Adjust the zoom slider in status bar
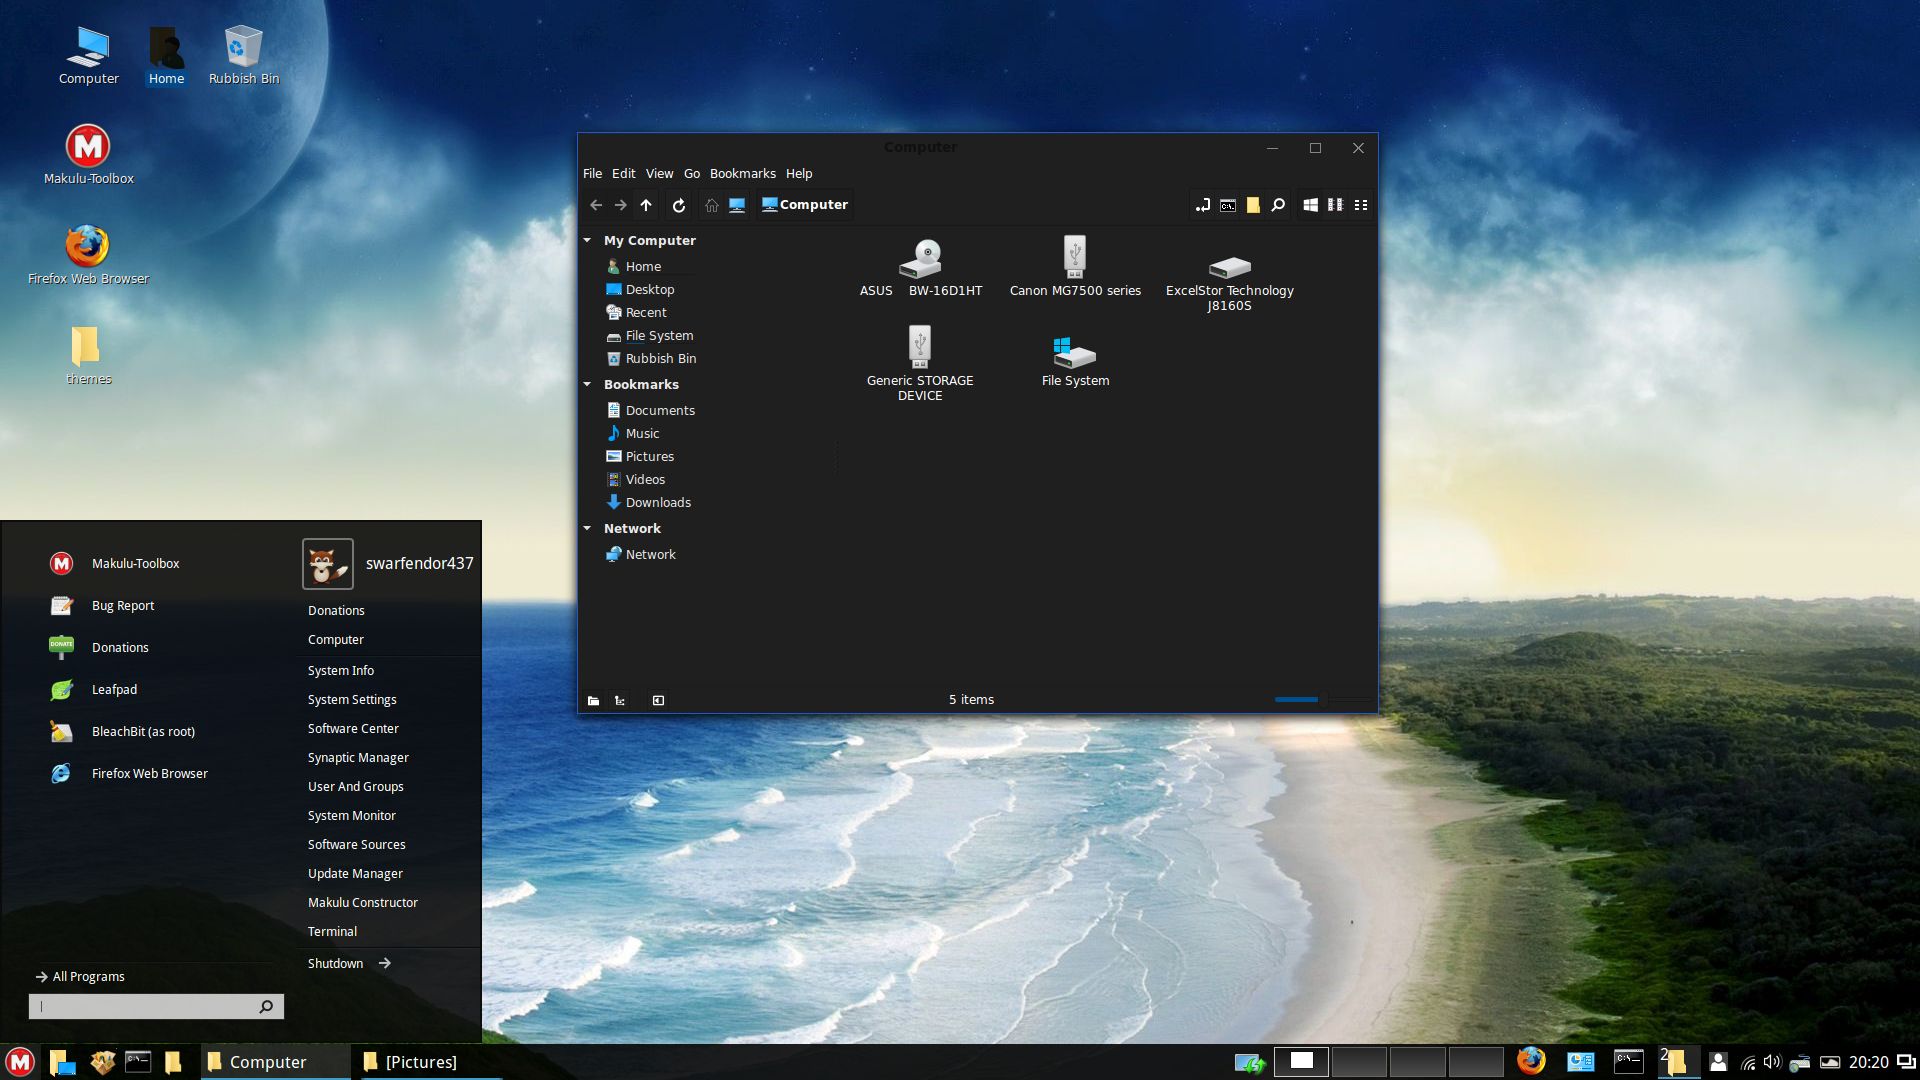Viewport: 1920px width, 1080px height. pyautogui.click(x=1320, y=700)
